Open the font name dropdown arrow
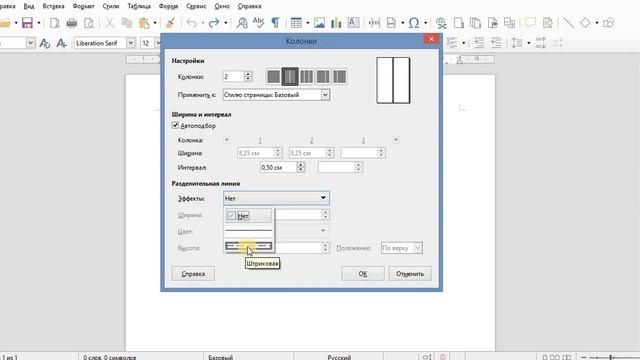640x360 pixels. click(x=131, y=43)
